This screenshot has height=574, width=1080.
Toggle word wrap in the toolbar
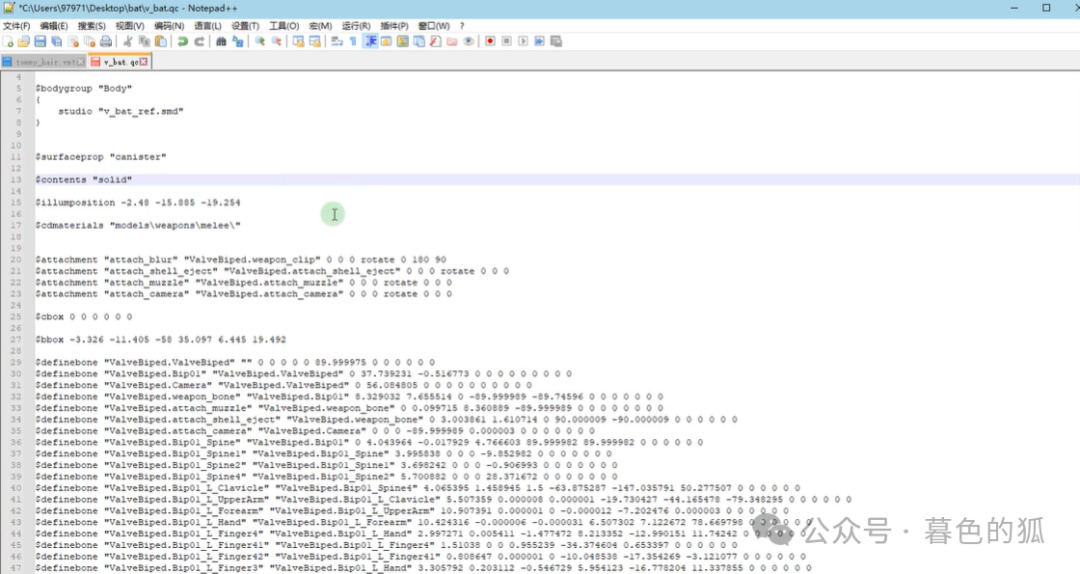(337, 41)
